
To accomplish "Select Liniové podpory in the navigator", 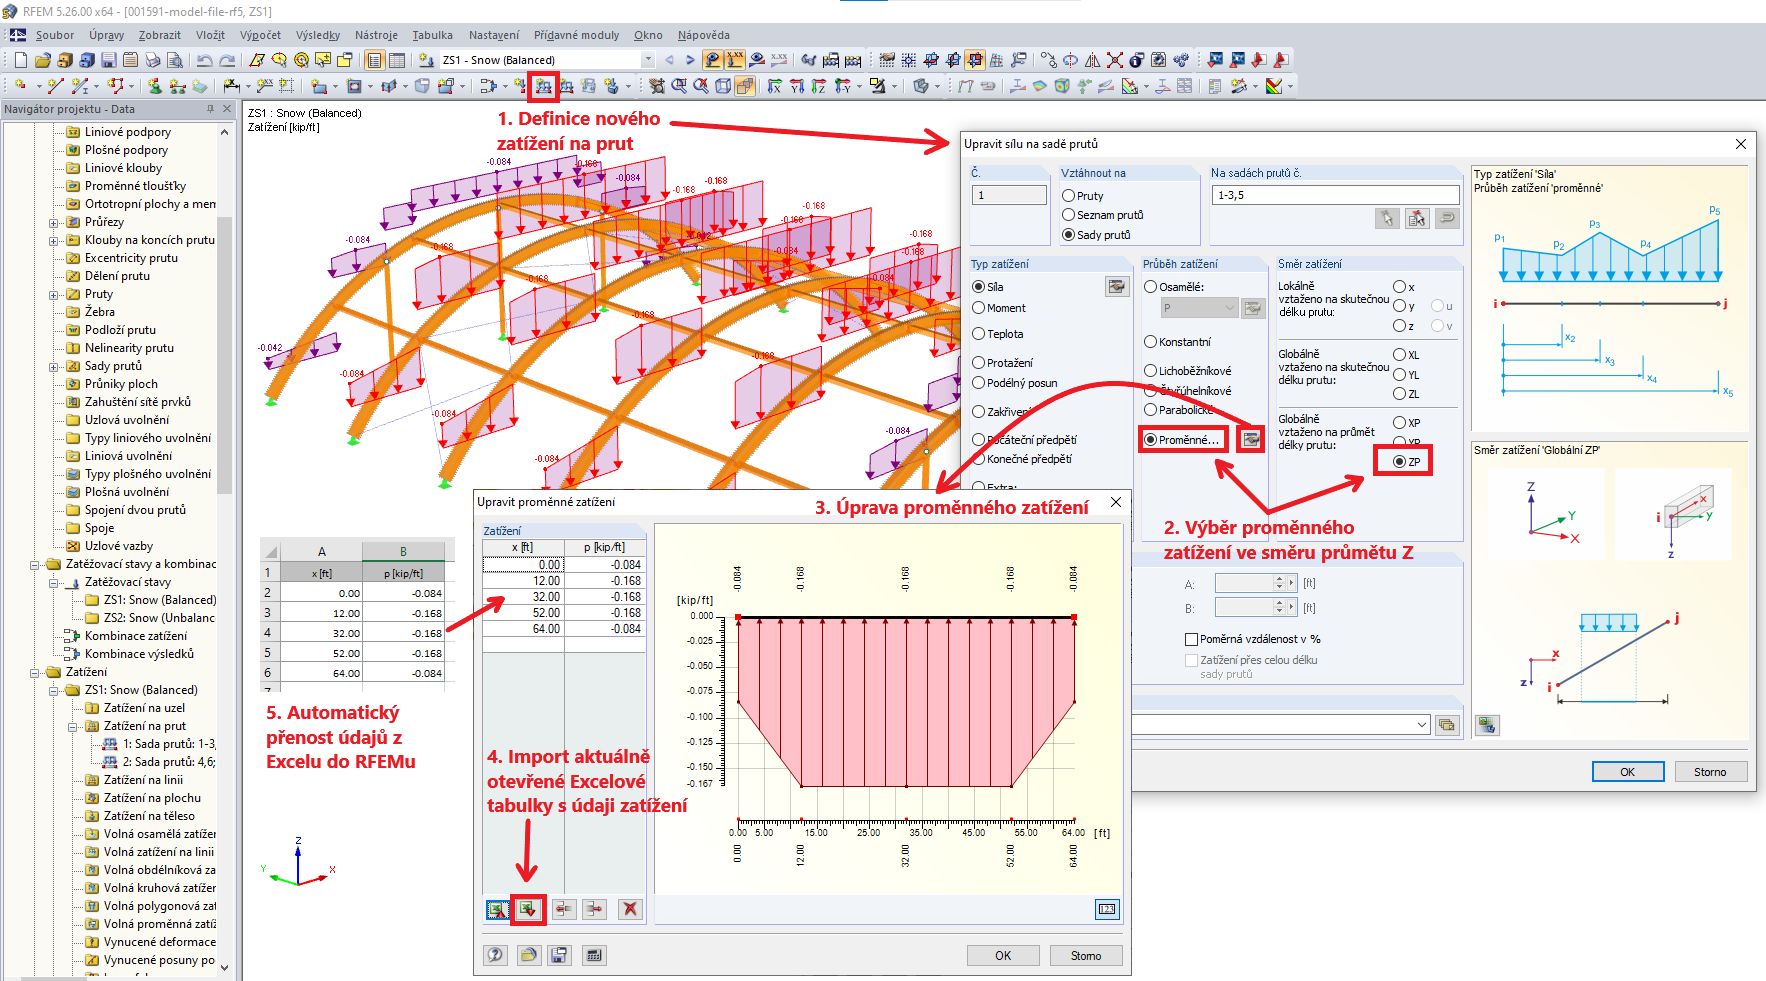I will coord(128,132).
